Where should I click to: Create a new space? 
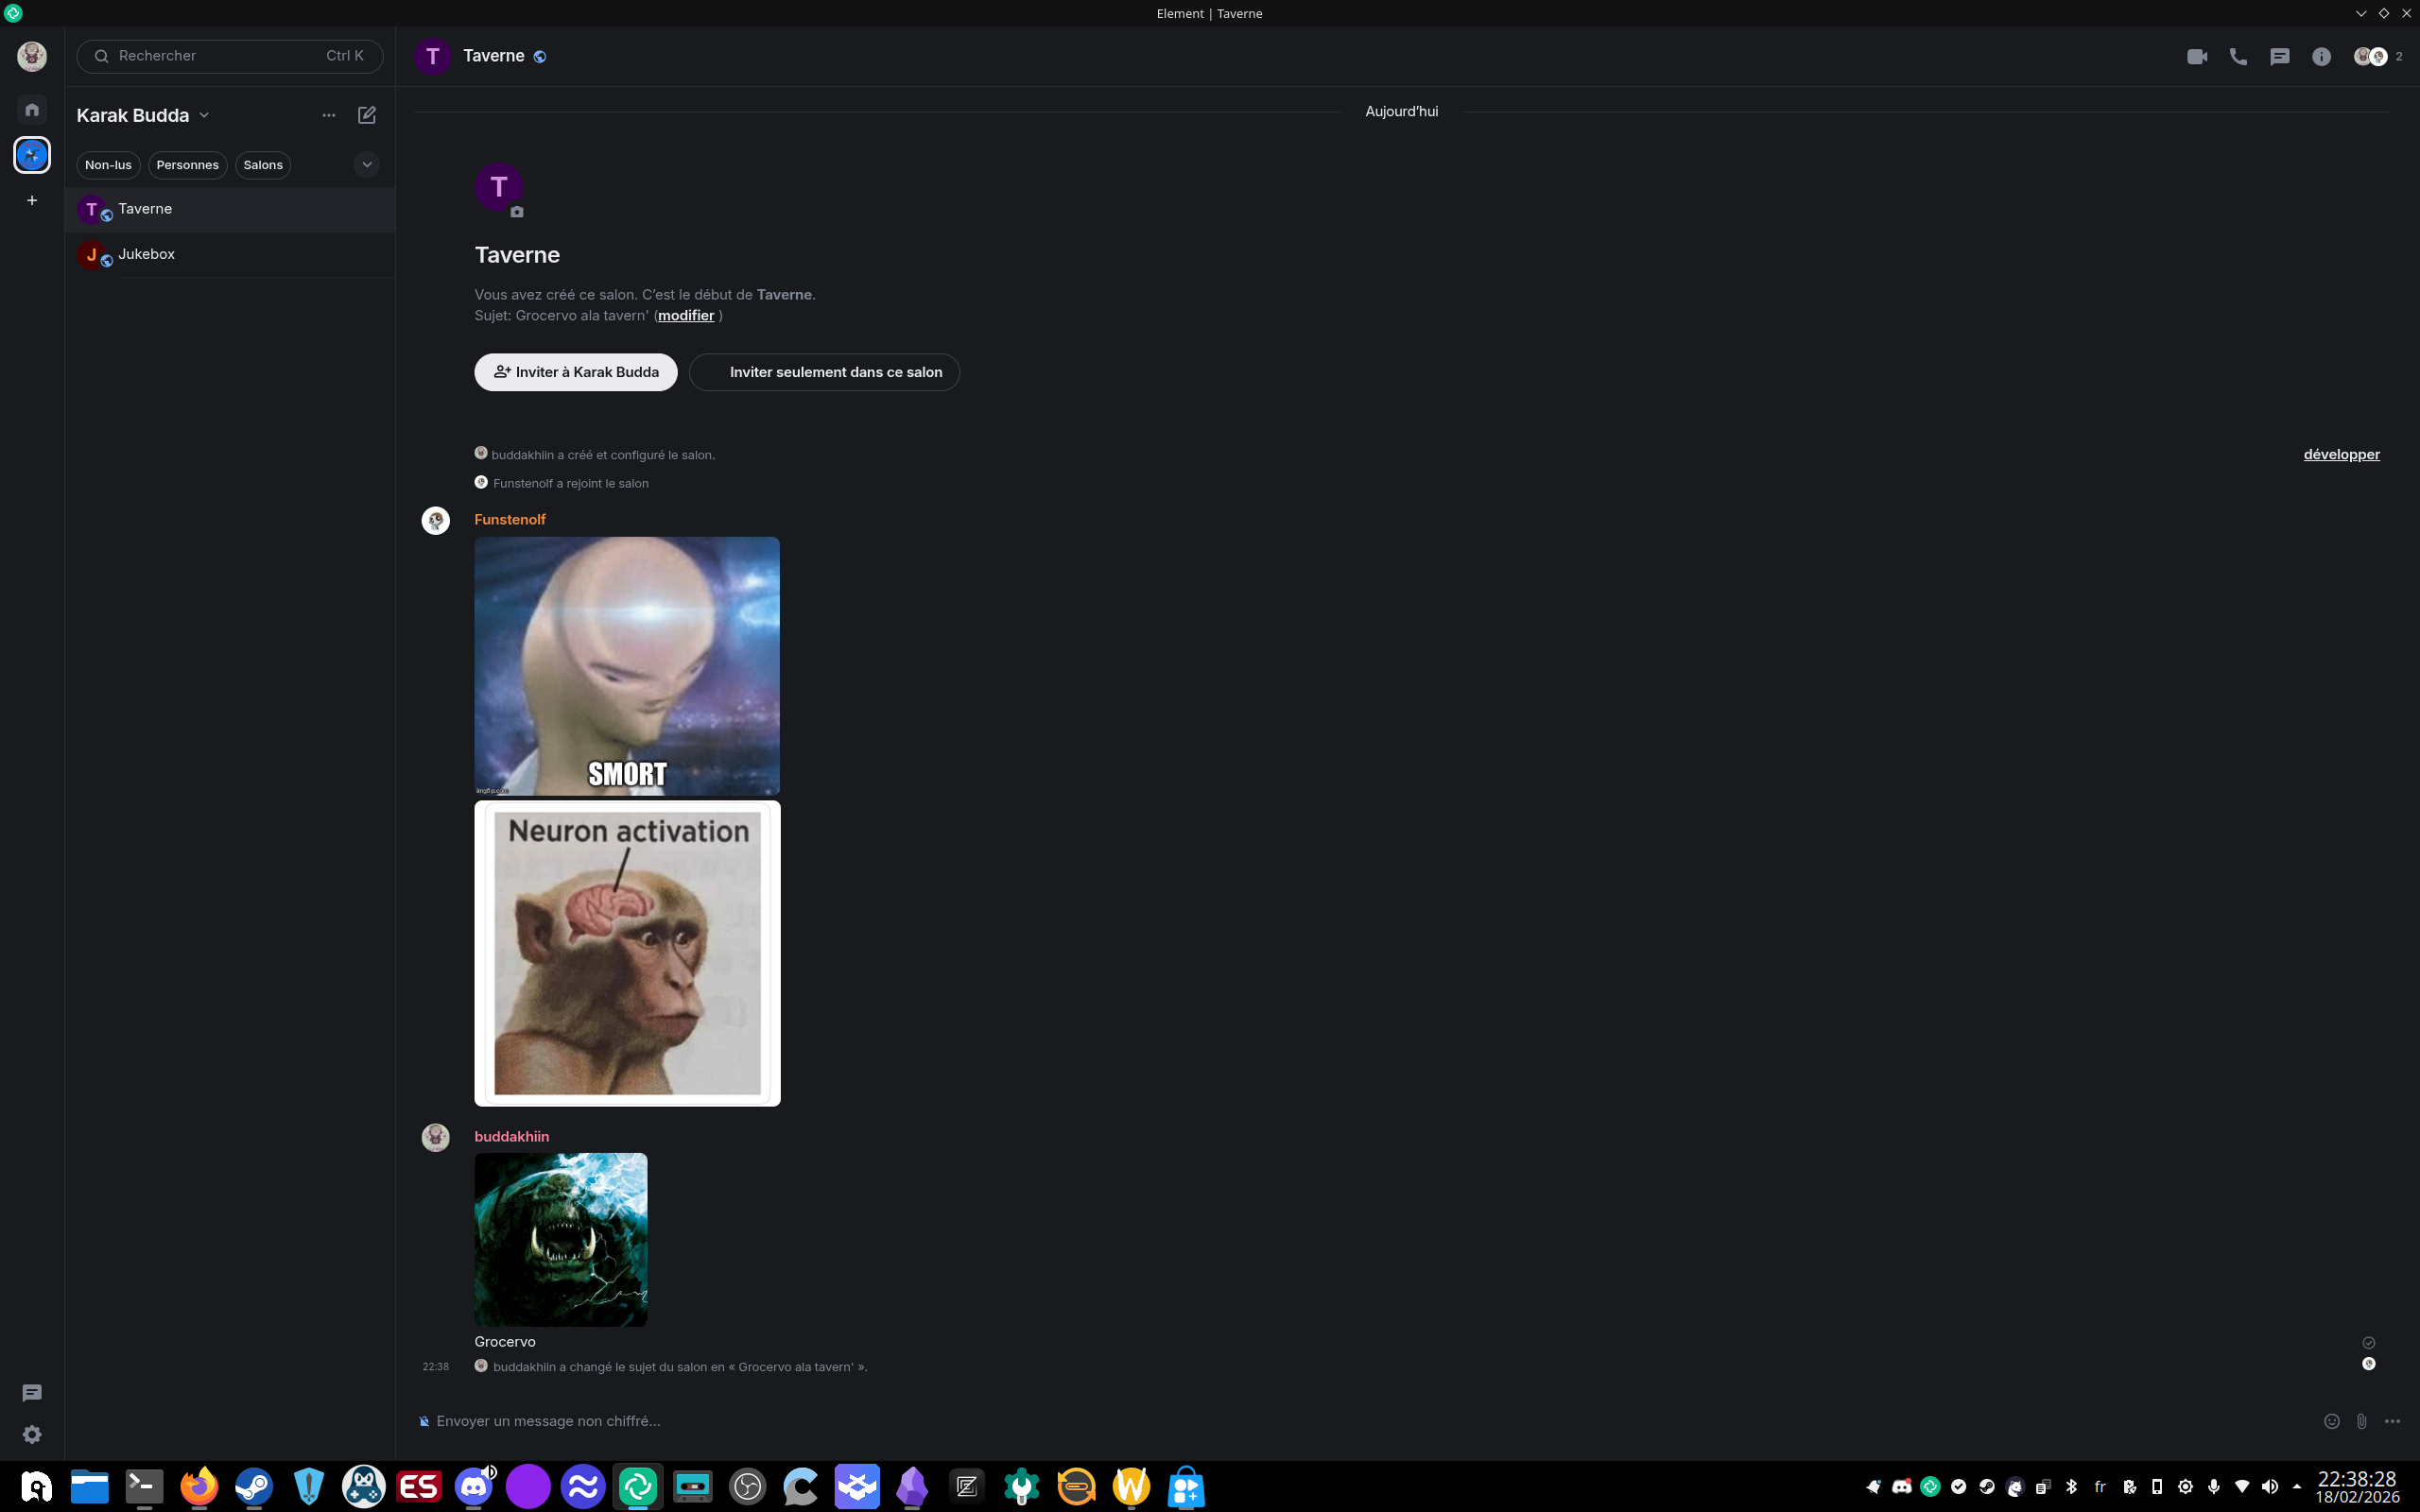[x=32, y=201]
